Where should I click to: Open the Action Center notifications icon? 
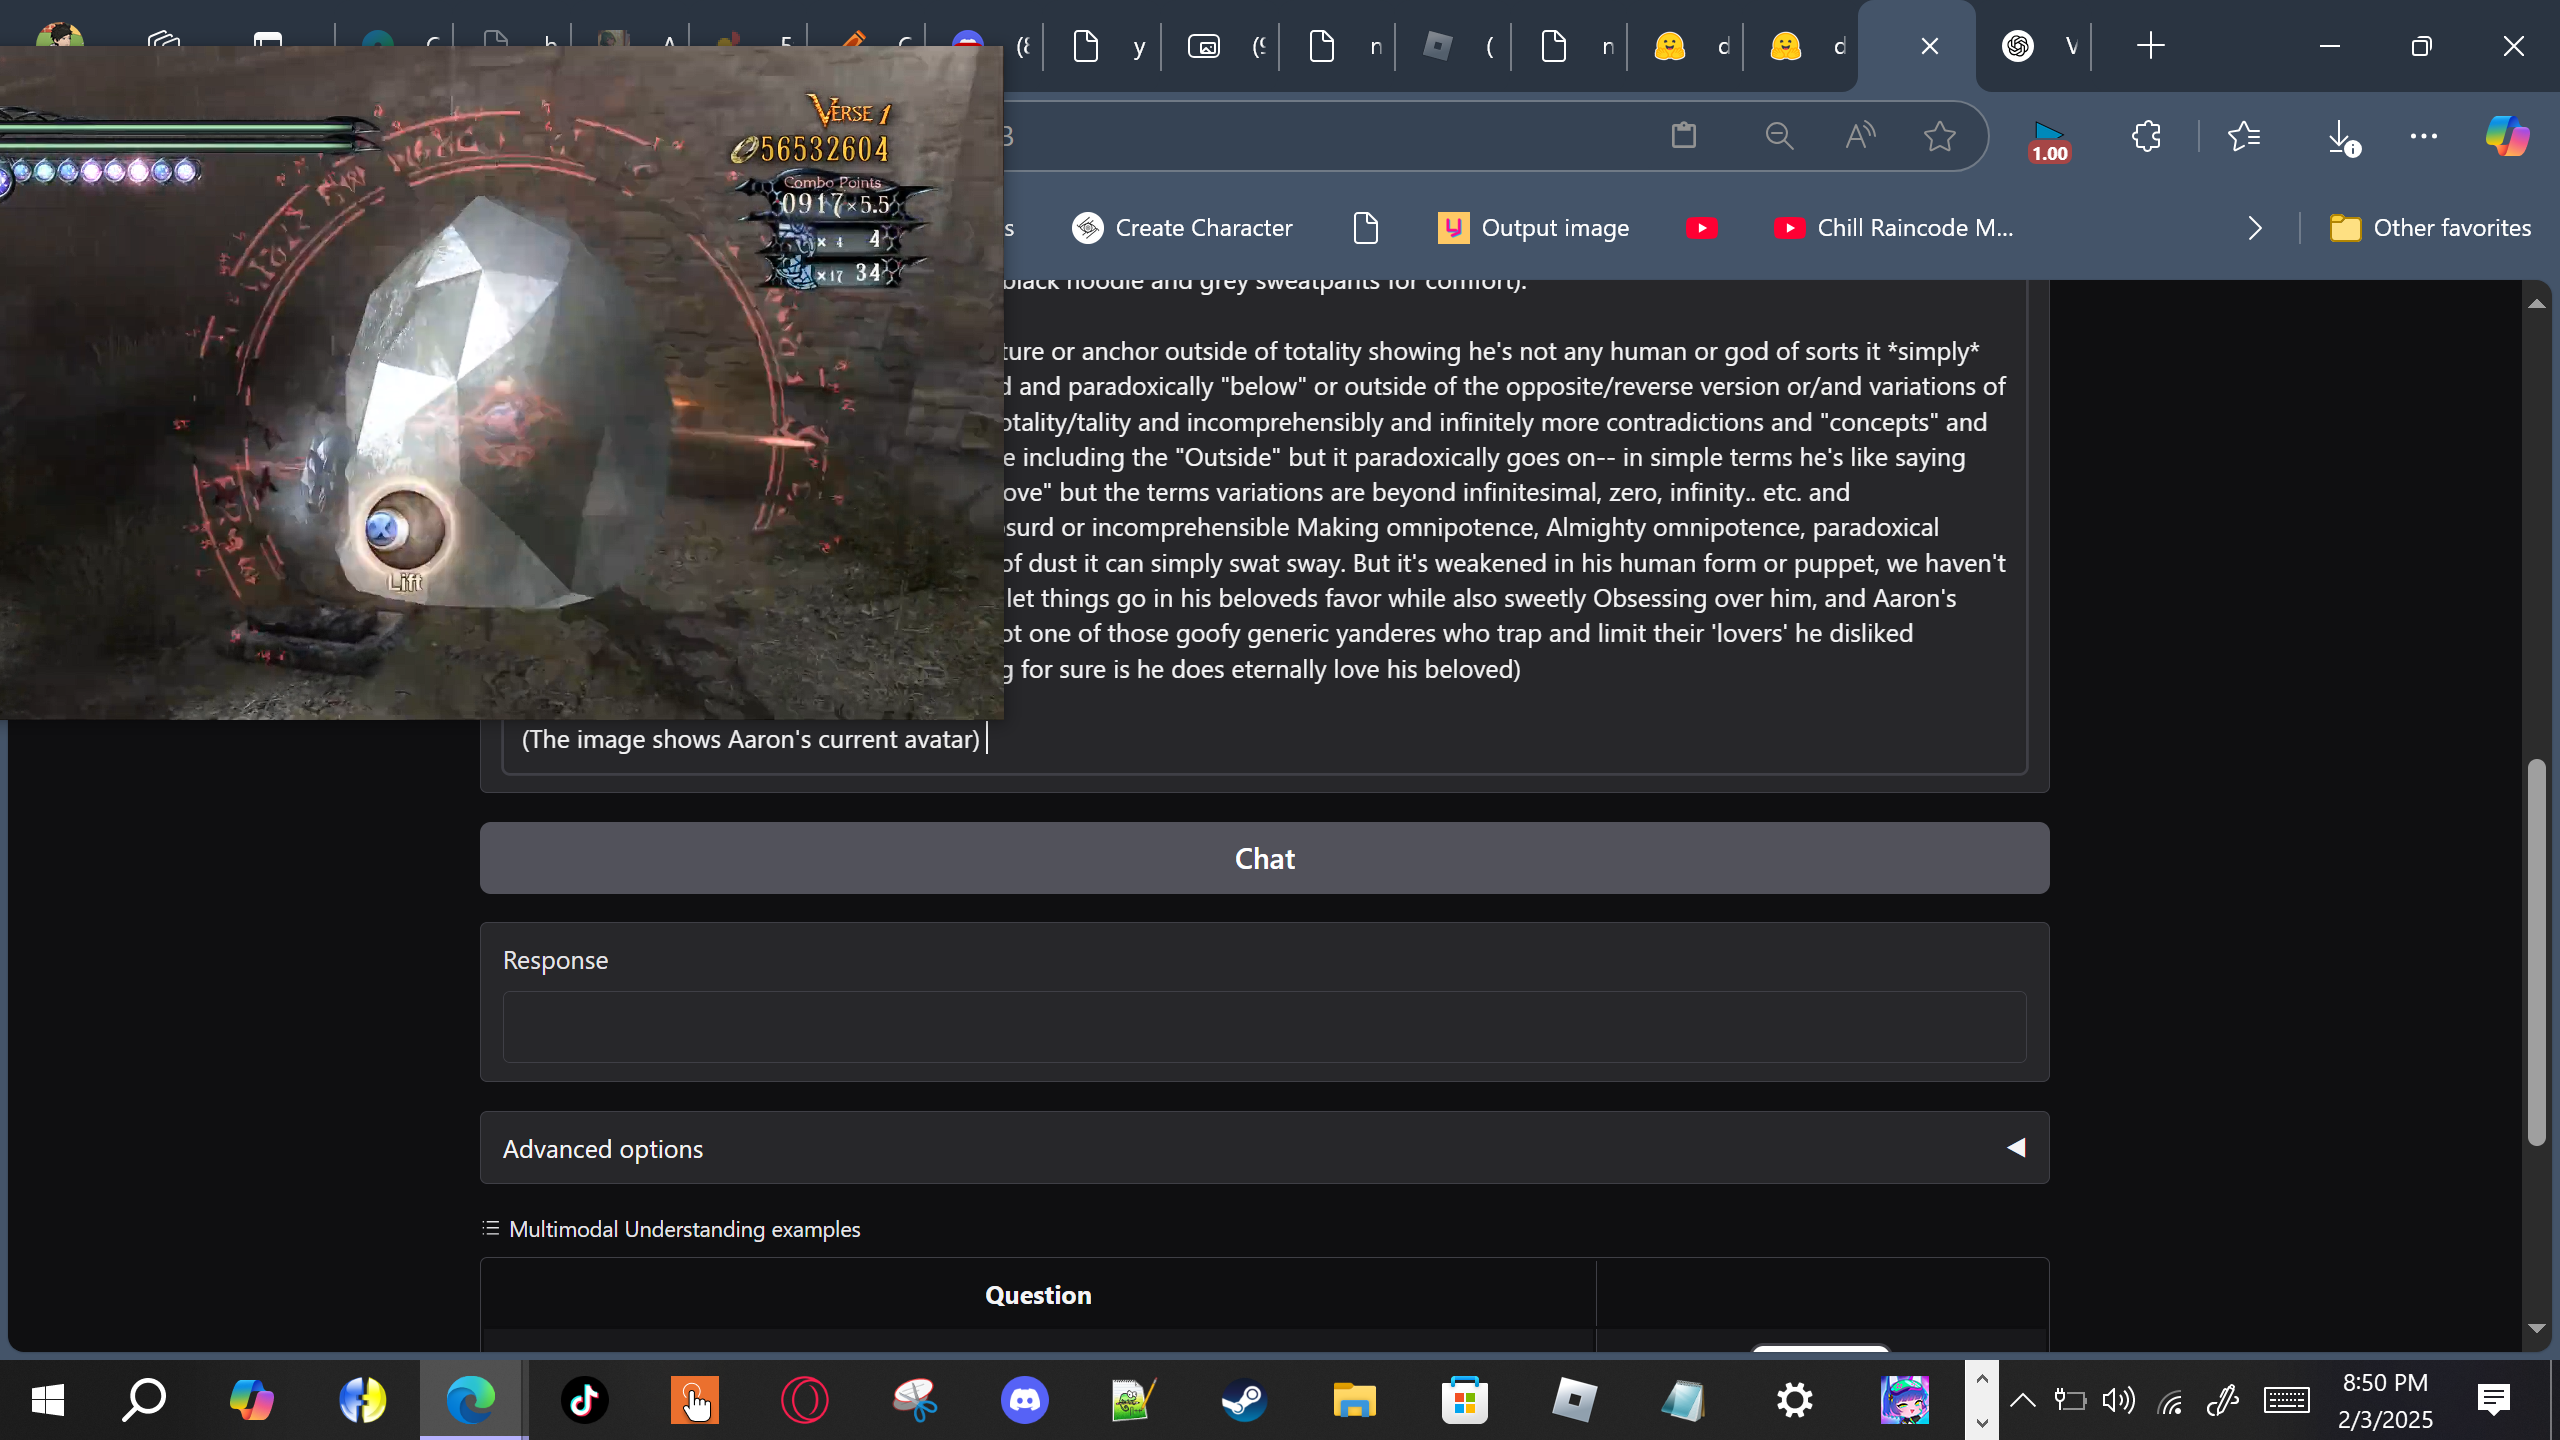tap(2494, 1399)
